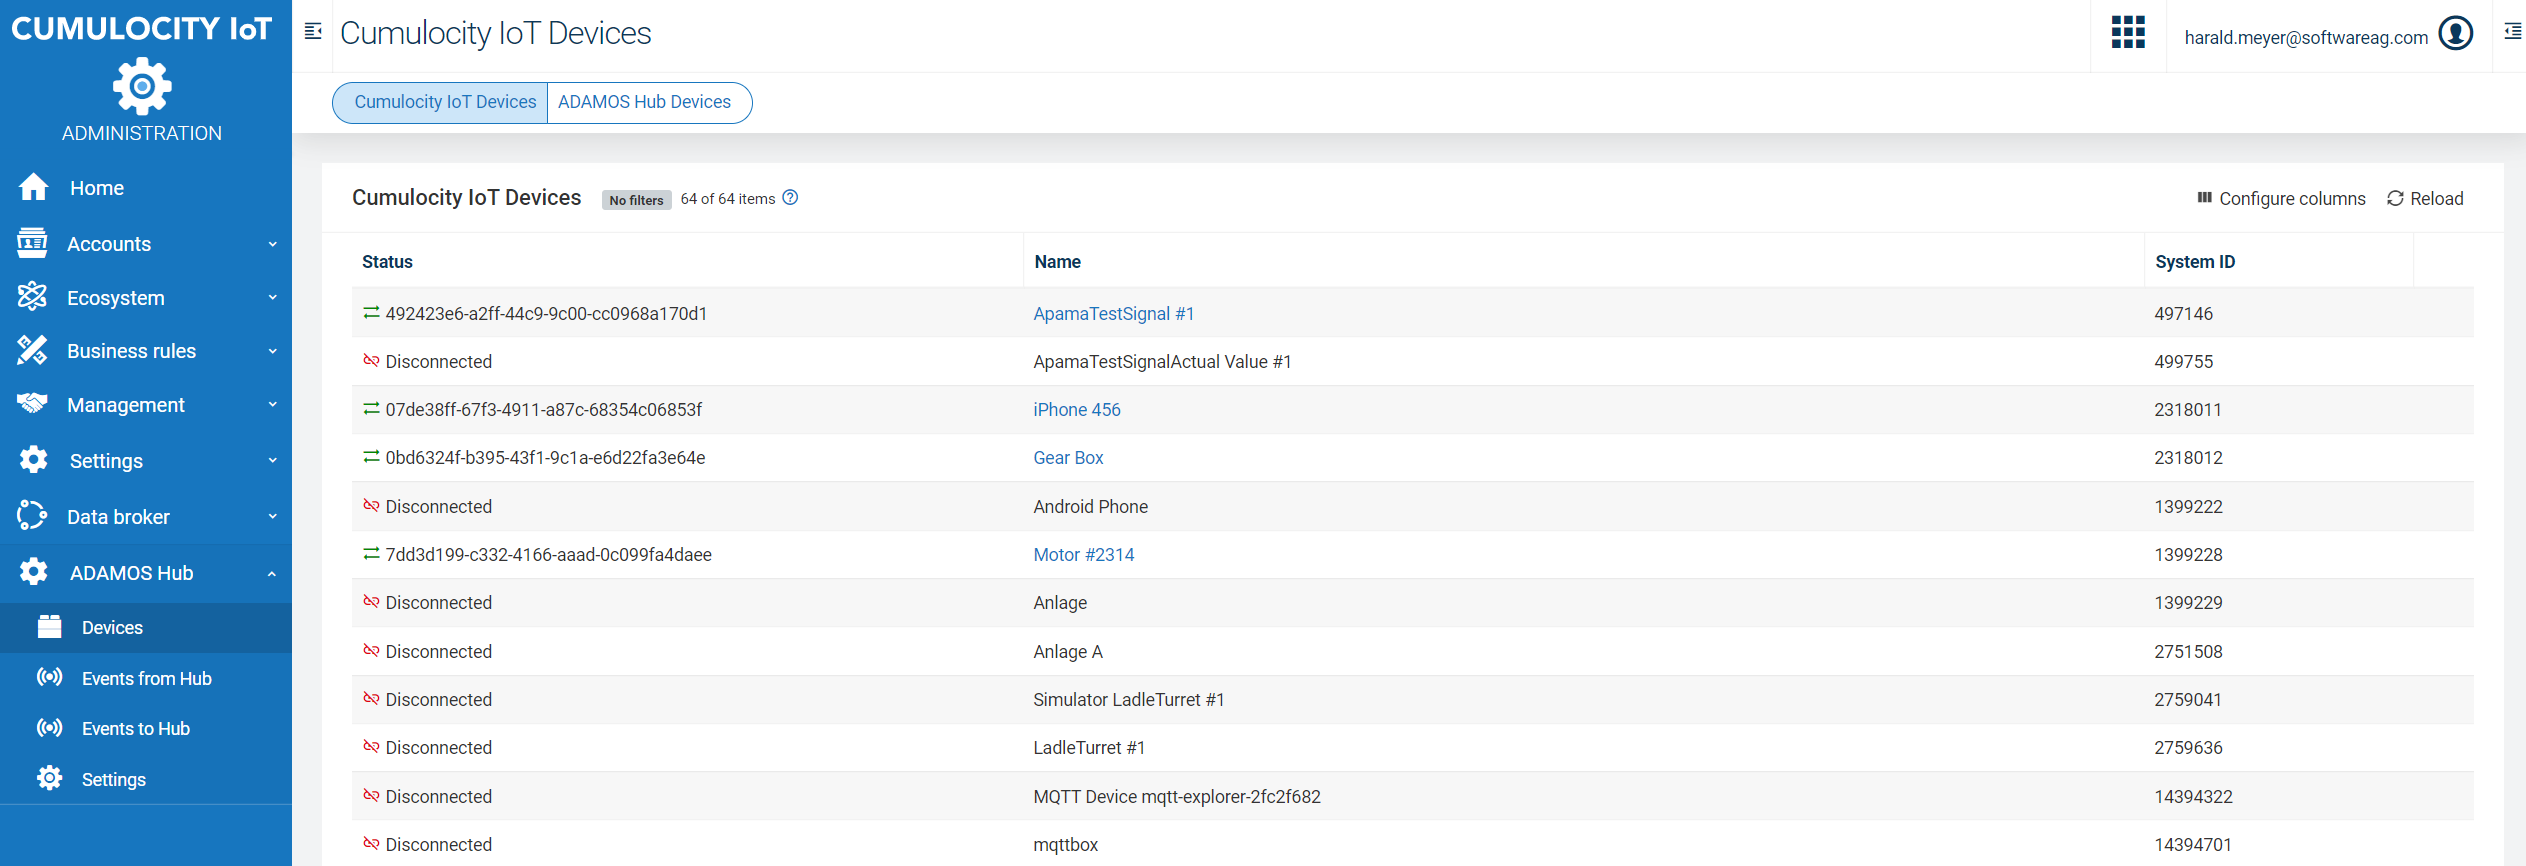Click the Home house icon in sidebar
Viewport: 2526px width, 866px height.
pos(33,187)
